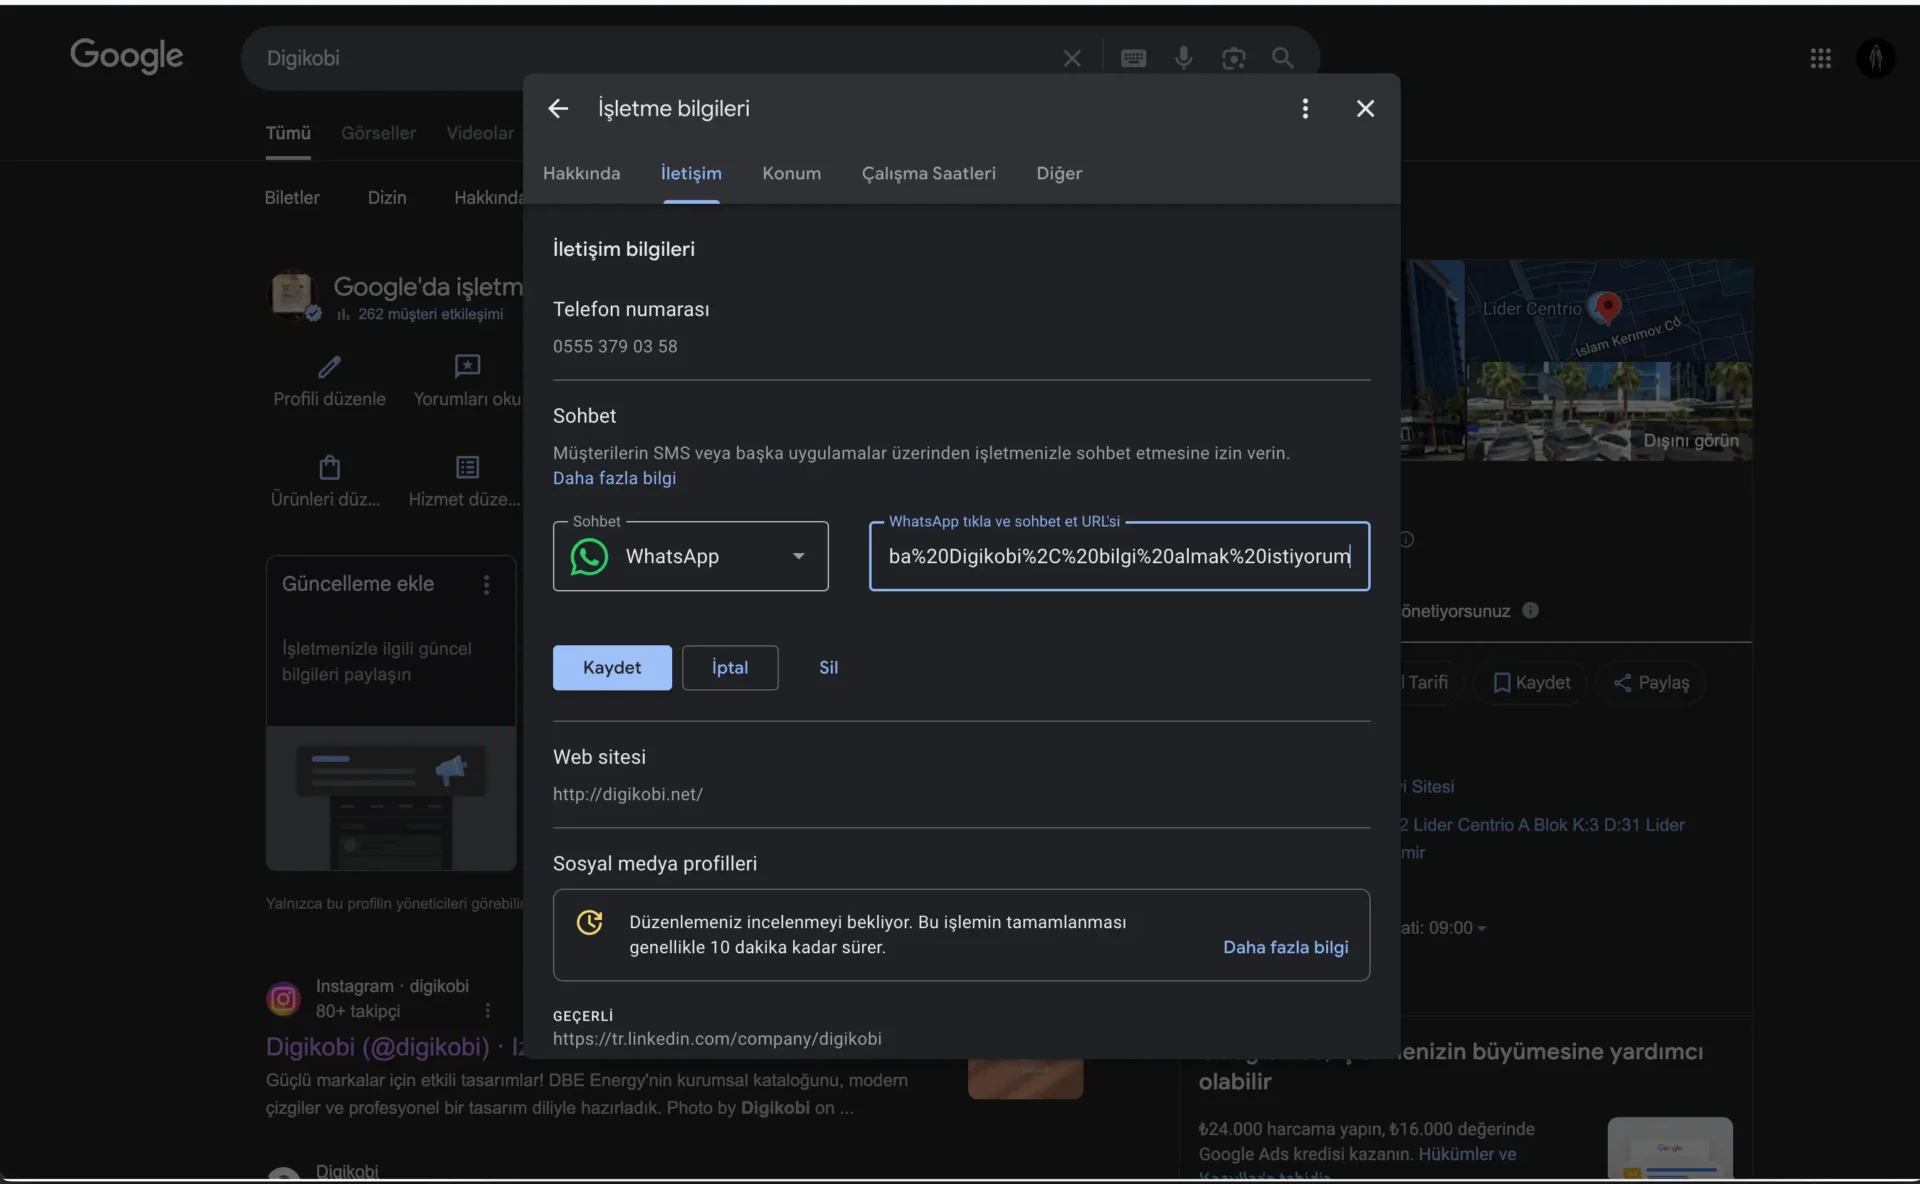
Task: Switch to Görseller search tab
Action: click(378, 132)
